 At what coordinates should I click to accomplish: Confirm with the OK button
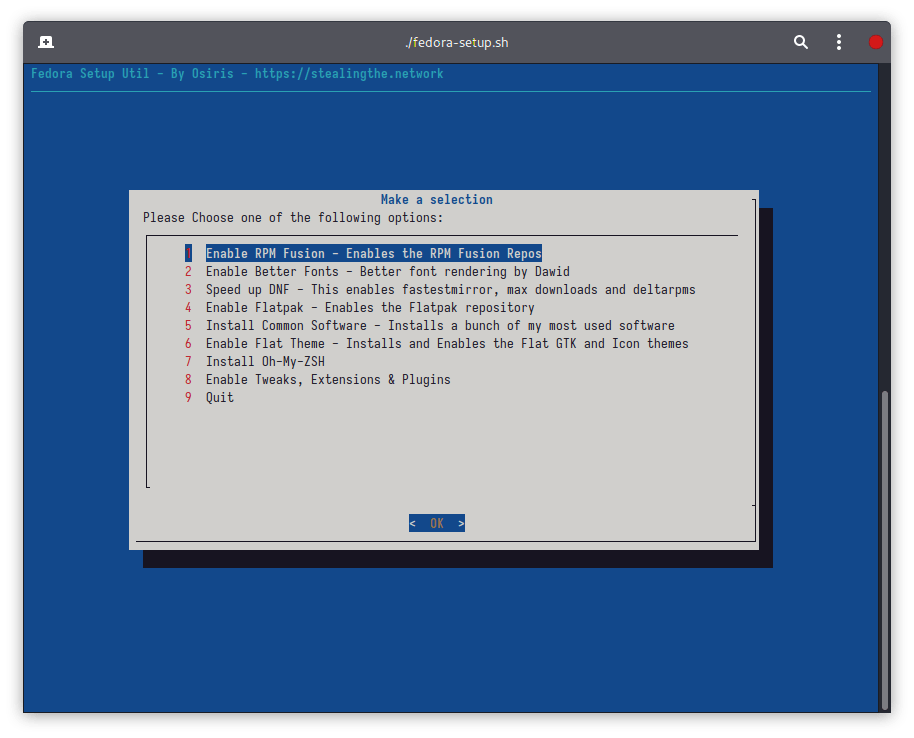pos(437,523)
